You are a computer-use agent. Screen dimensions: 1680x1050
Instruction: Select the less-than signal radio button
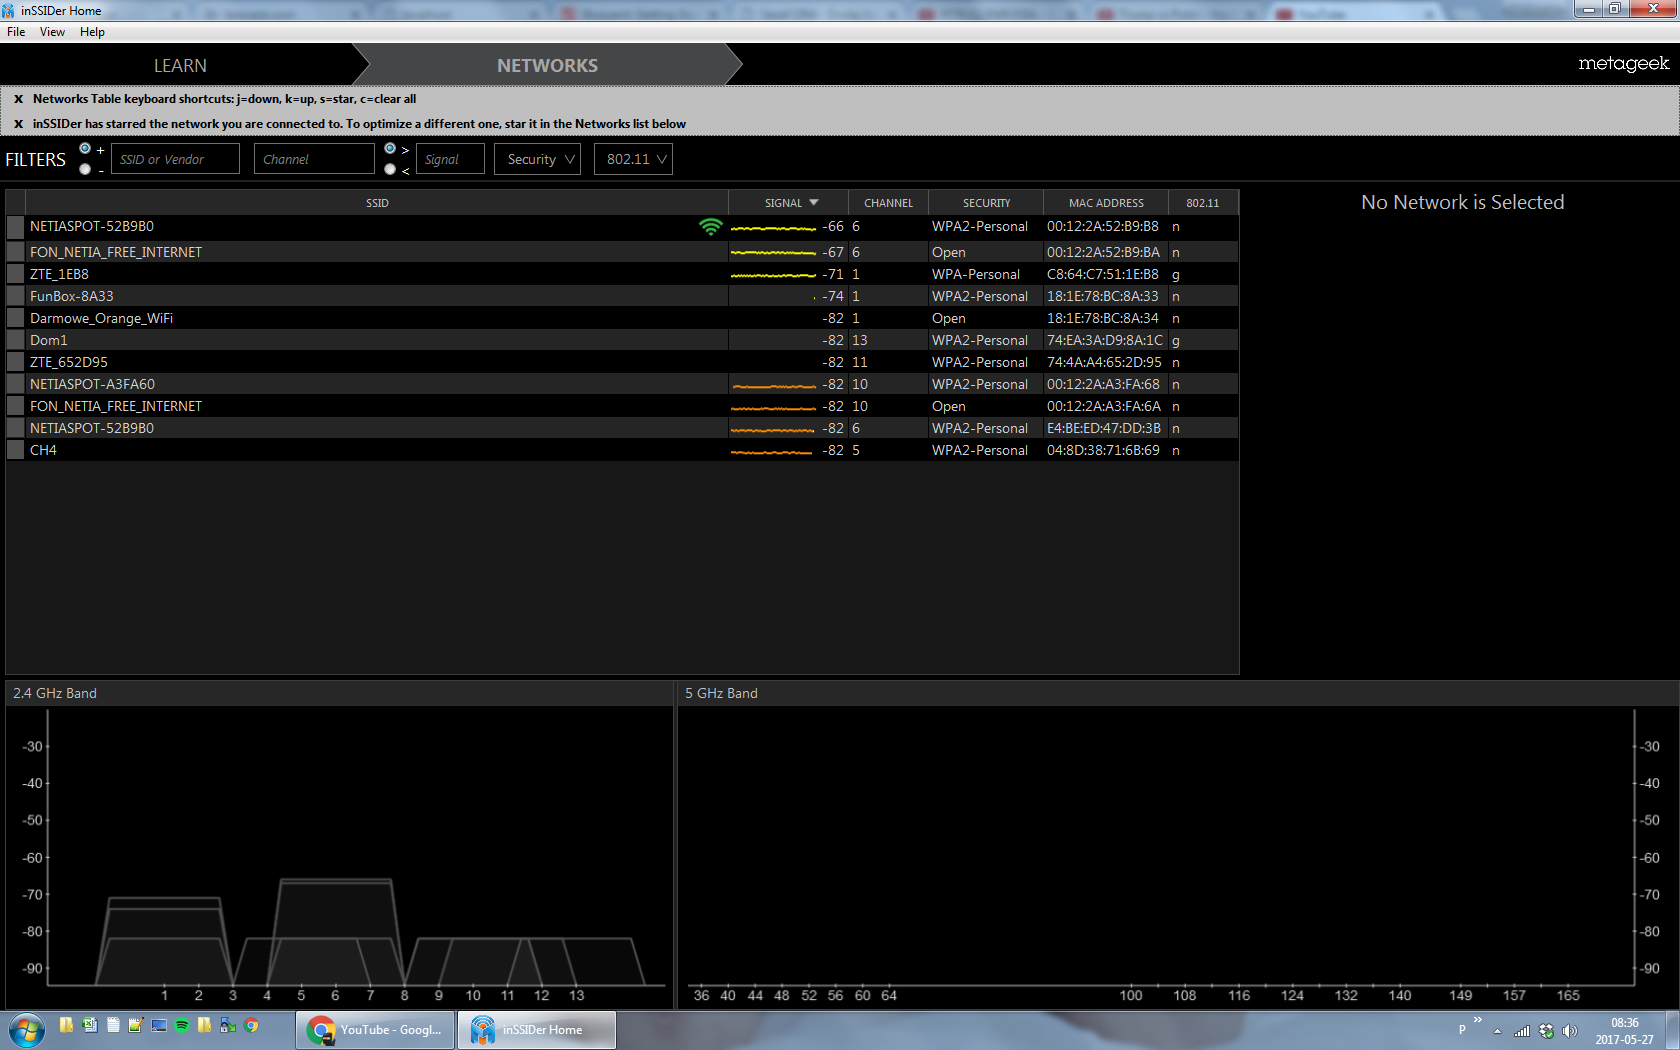click(x=390, y=169)
